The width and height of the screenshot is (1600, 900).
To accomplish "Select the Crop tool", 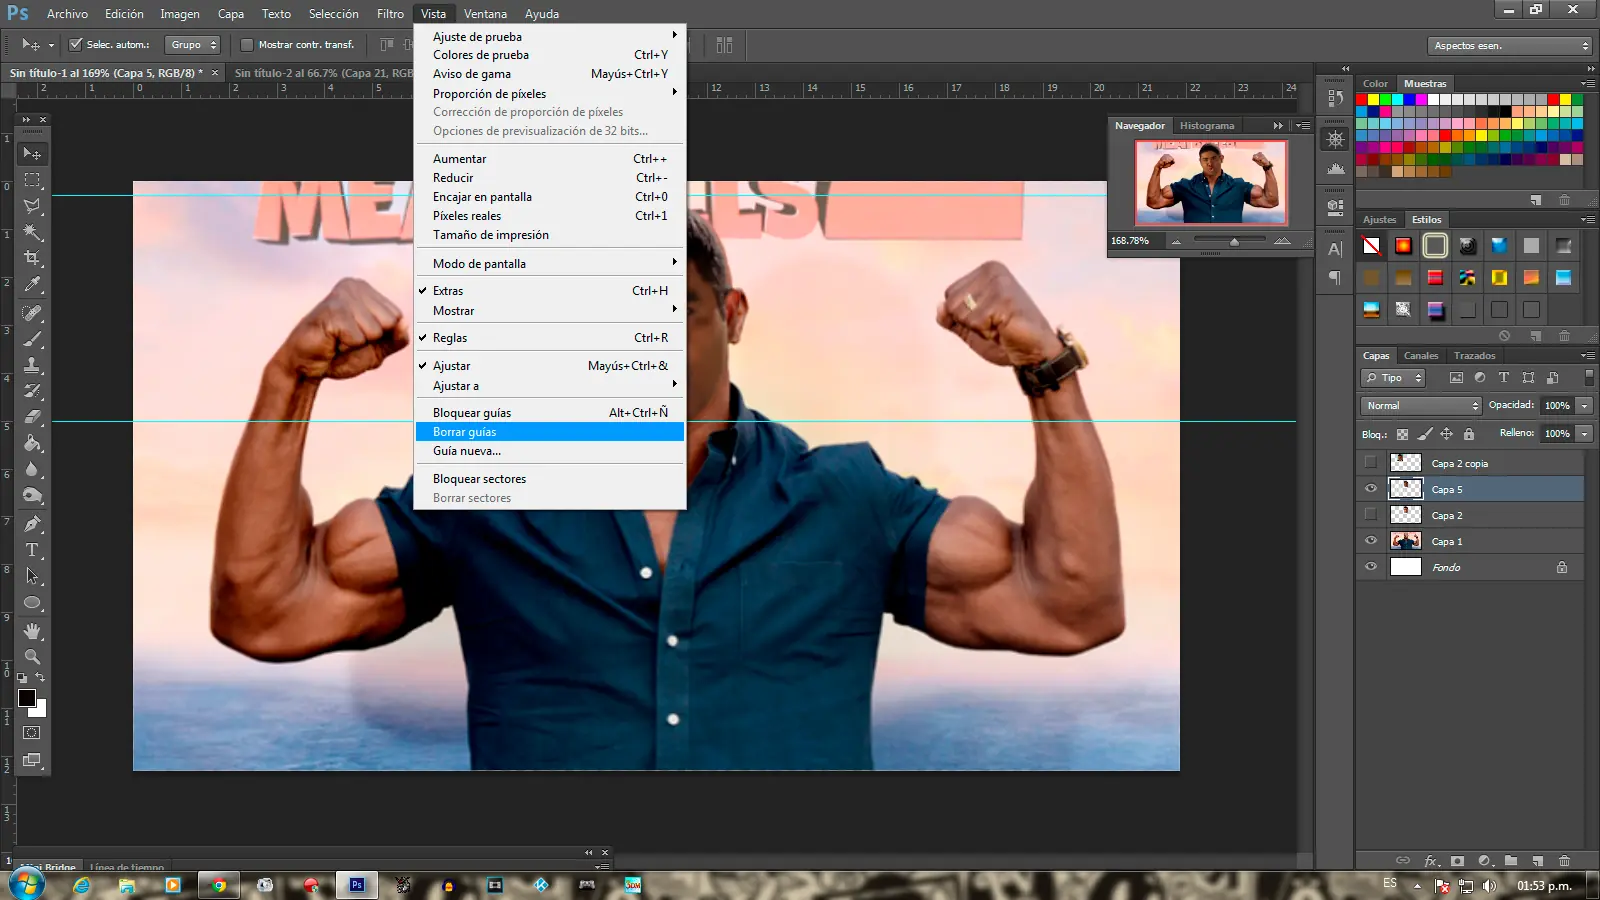I will (x=32, y=258).
